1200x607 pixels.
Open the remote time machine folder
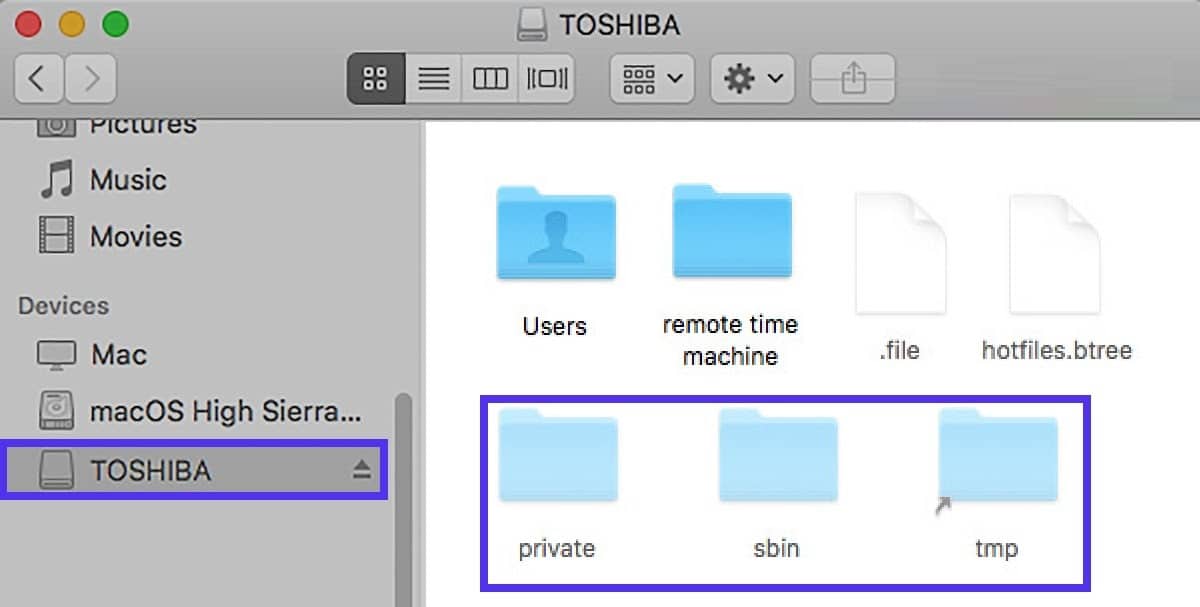(730, 232)
